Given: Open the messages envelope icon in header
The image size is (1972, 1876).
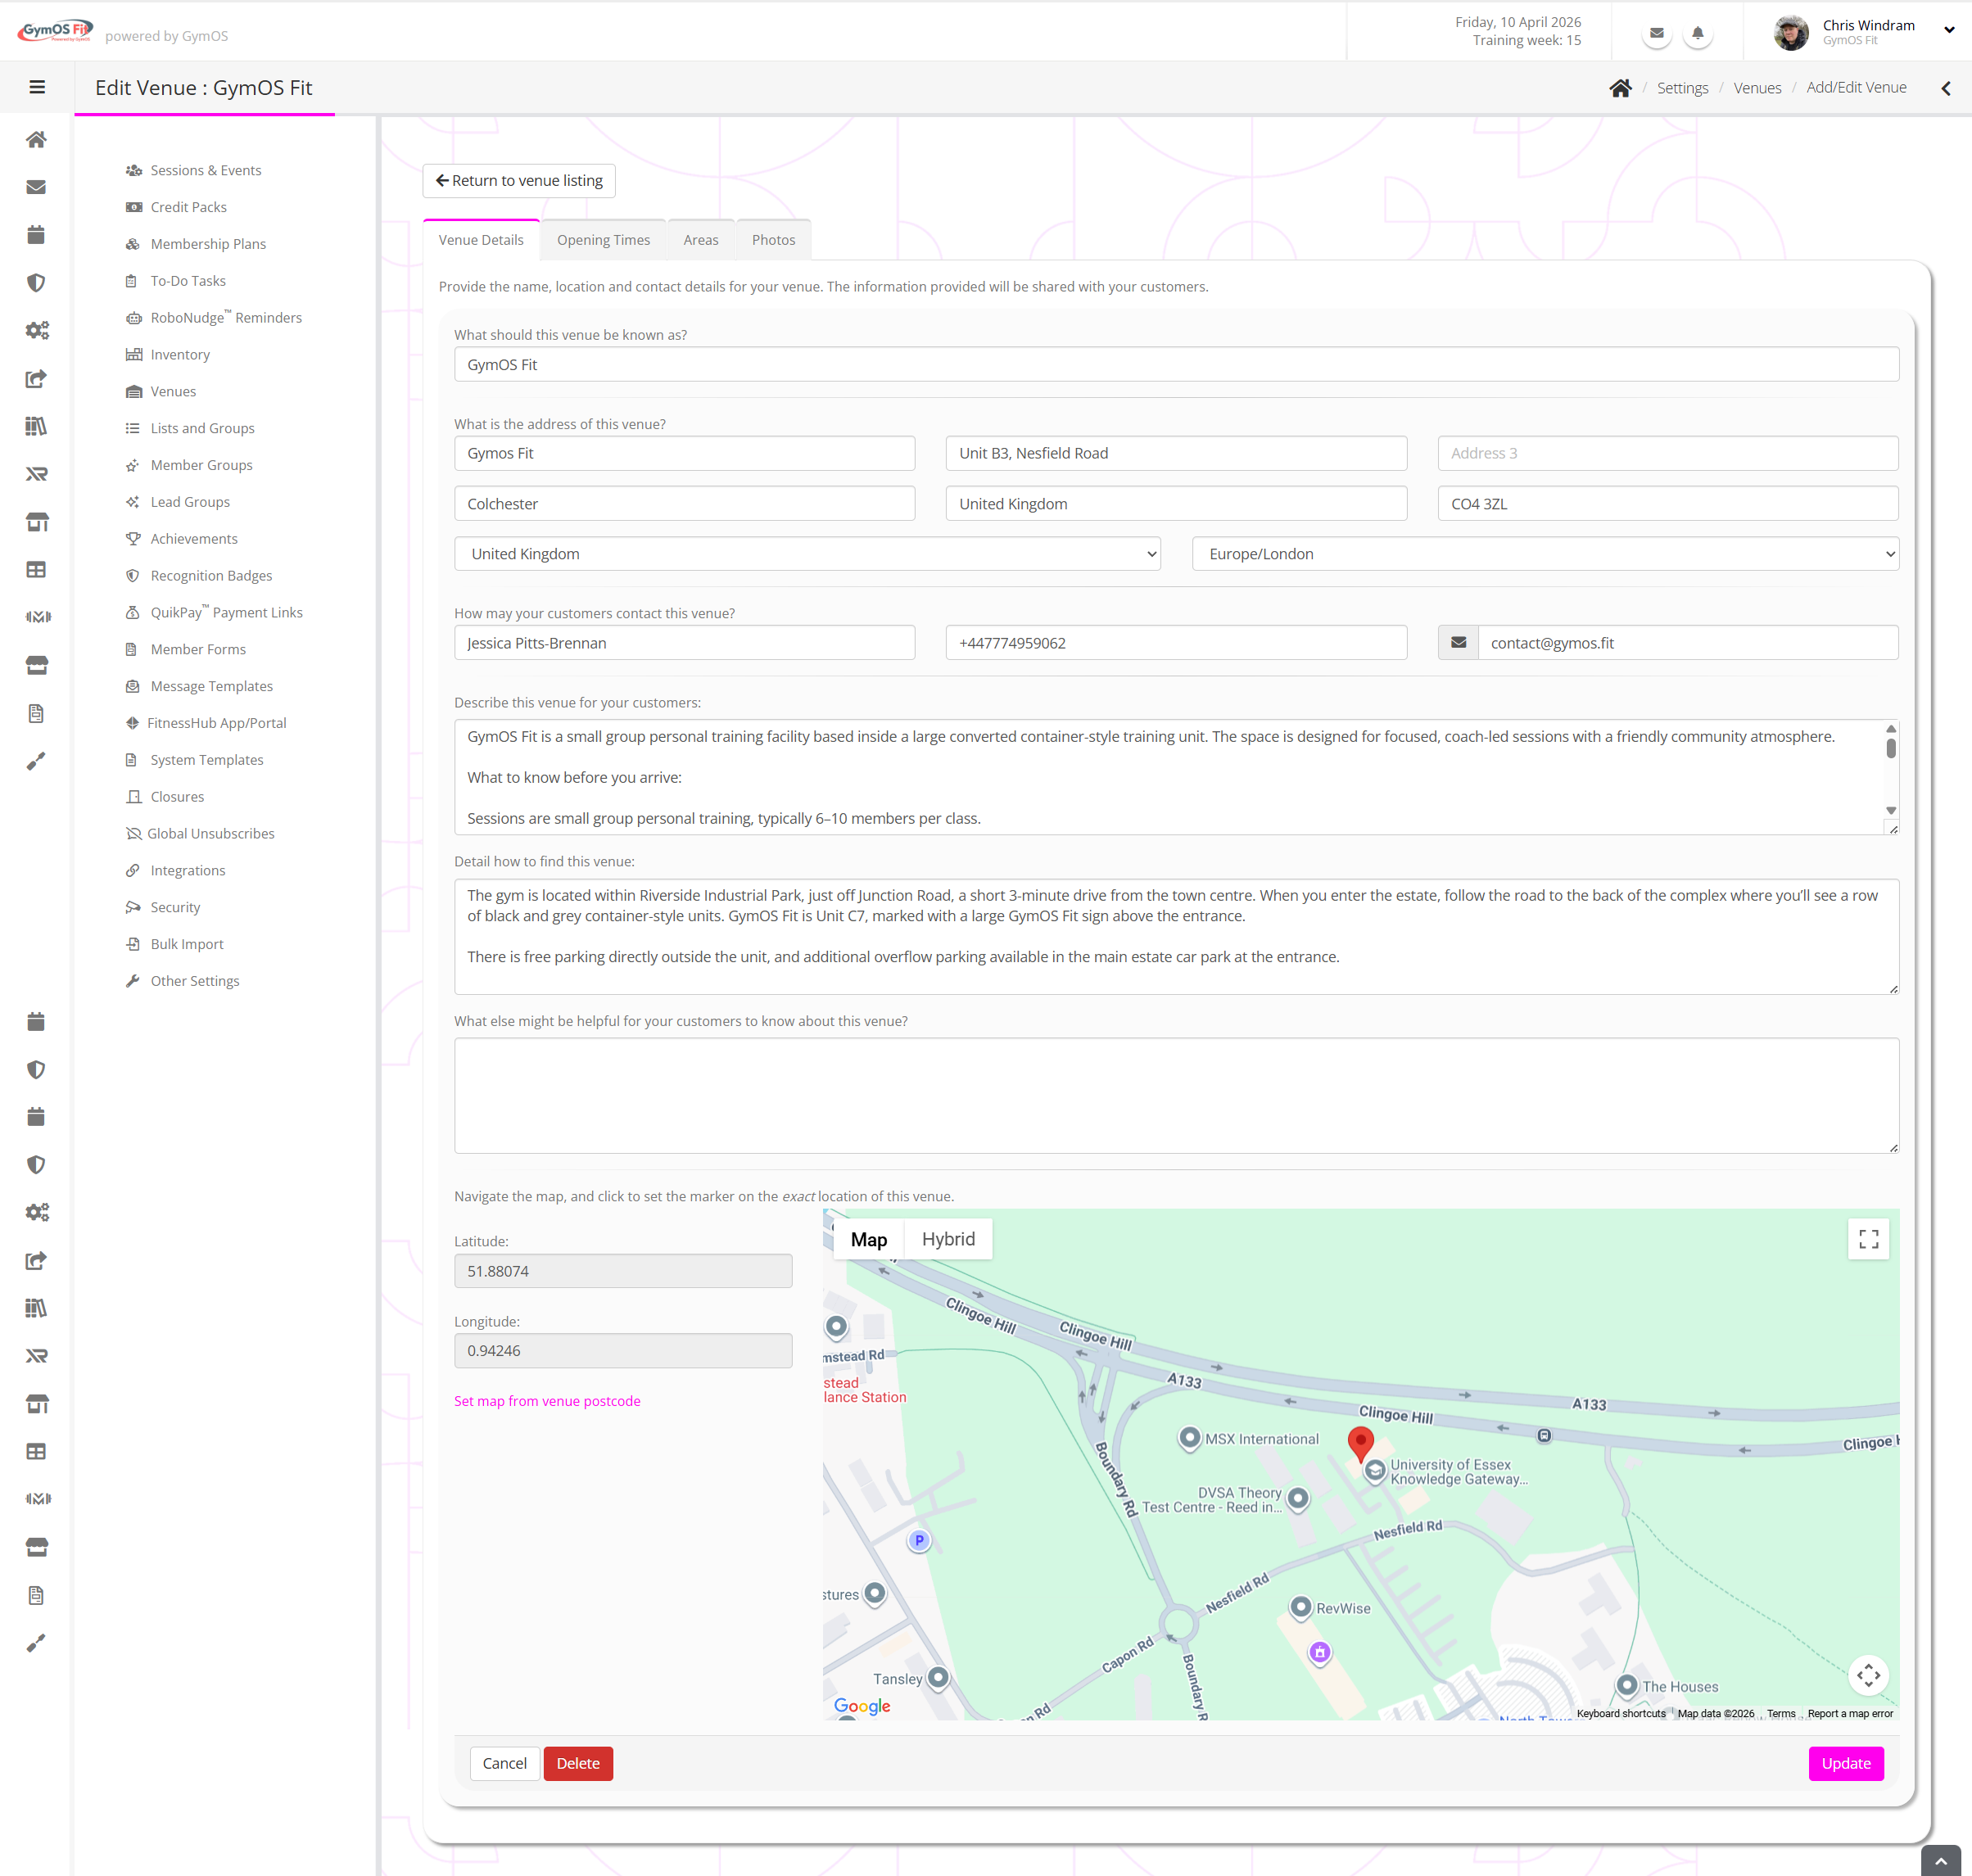Looking at the screenshot, I should pos(1656,33).
